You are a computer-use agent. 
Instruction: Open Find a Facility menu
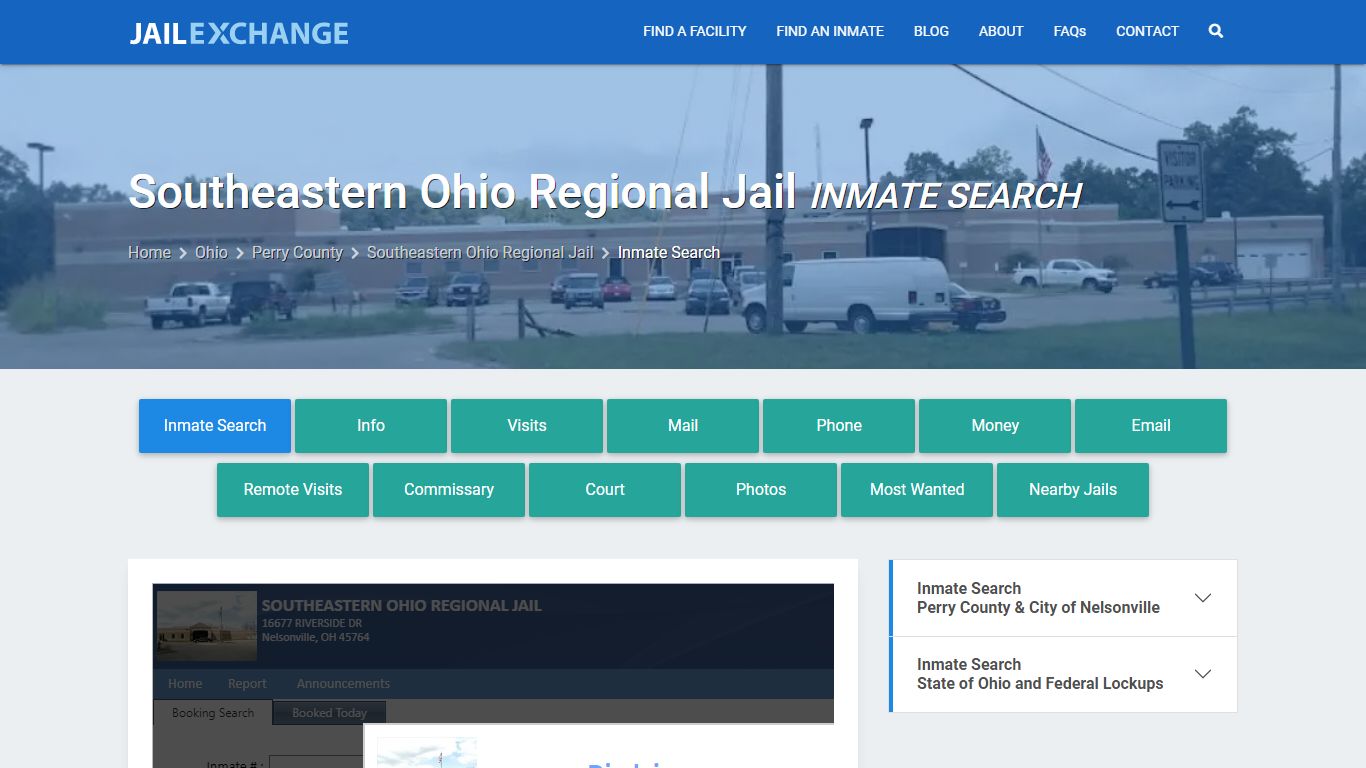coord(695,31)
